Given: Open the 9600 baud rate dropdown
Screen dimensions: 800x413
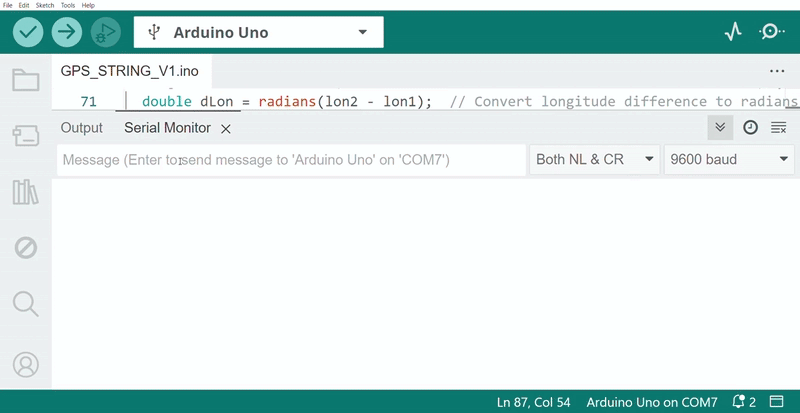Looking at the screenshot, I should click(729, 160).
